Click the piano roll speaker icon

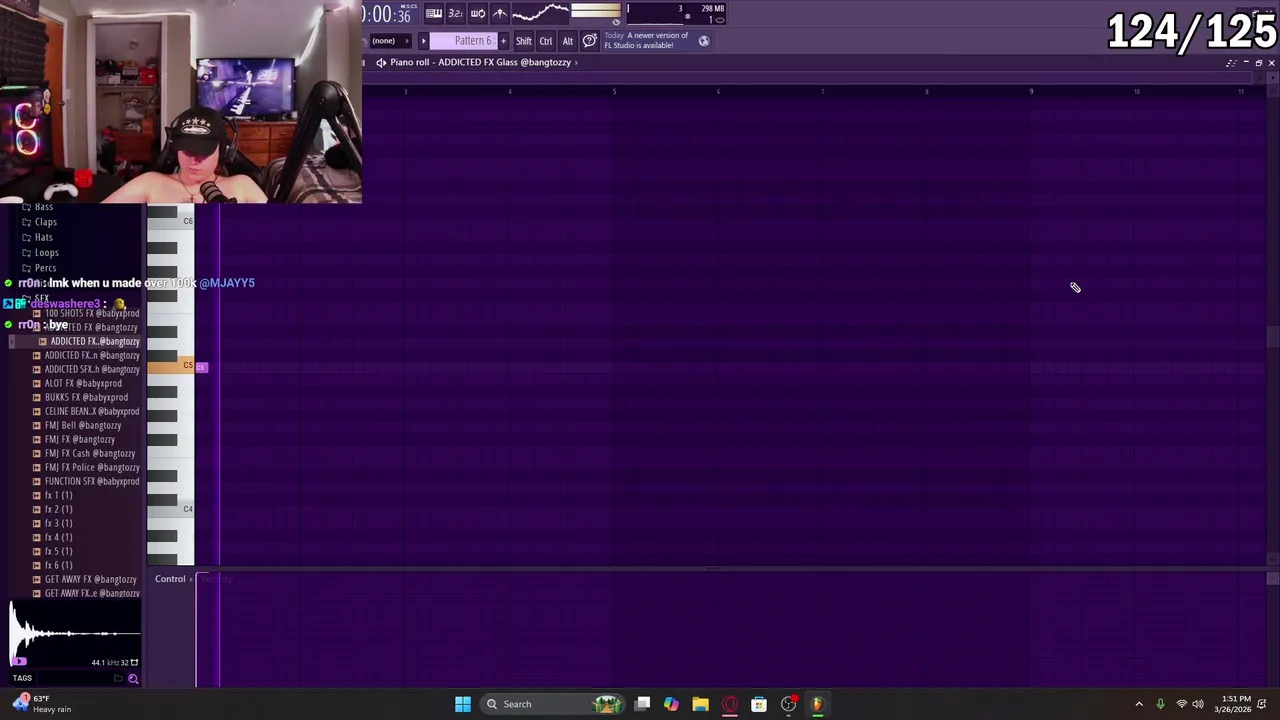pos(381,62)
